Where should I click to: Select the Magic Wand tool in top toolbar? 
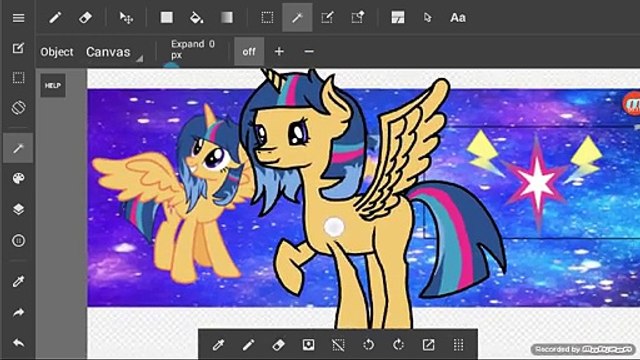297,17
